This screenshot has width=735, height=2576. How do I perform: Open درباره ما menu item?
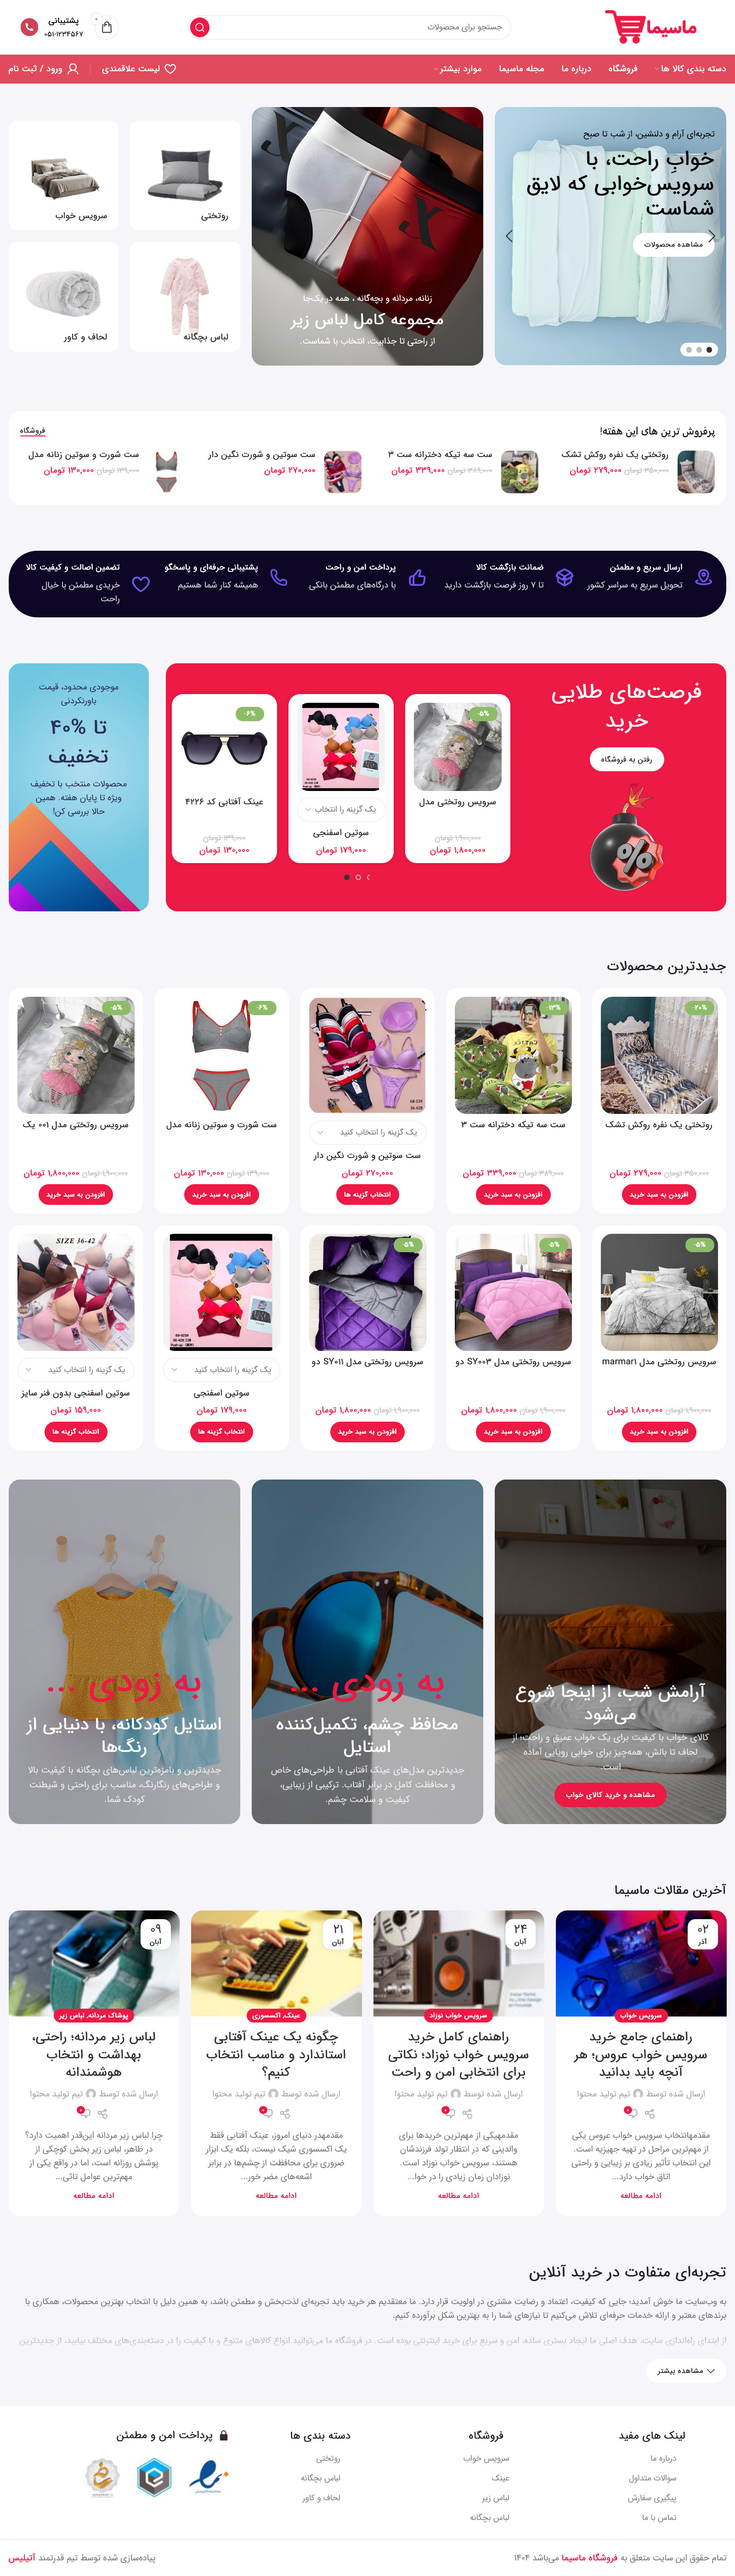pyautogui.click(x=576, y=69)
